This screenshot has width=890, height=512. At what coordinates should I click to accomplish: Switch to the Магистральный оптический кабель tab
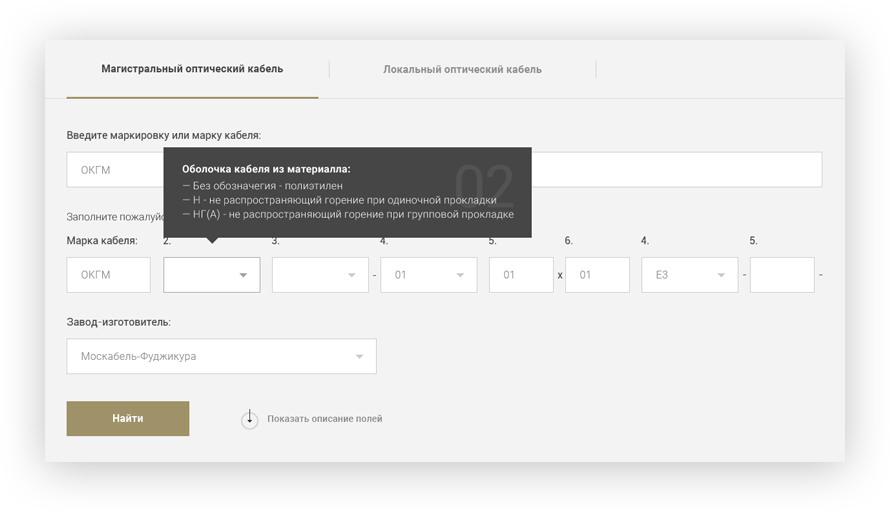(192, 69)
